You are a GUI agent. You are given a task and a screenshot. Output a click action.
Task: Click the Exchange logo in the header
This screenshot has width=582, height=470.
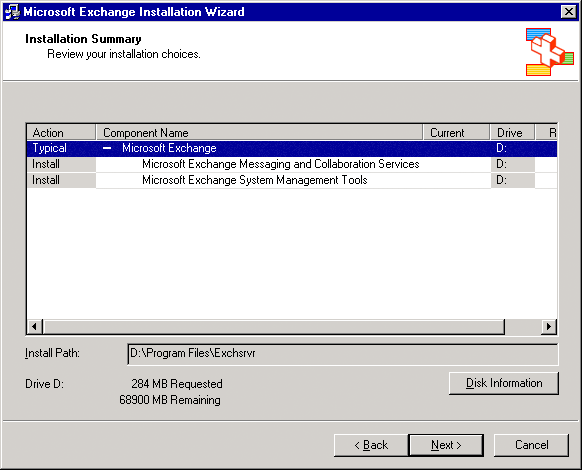coord(550,52)
